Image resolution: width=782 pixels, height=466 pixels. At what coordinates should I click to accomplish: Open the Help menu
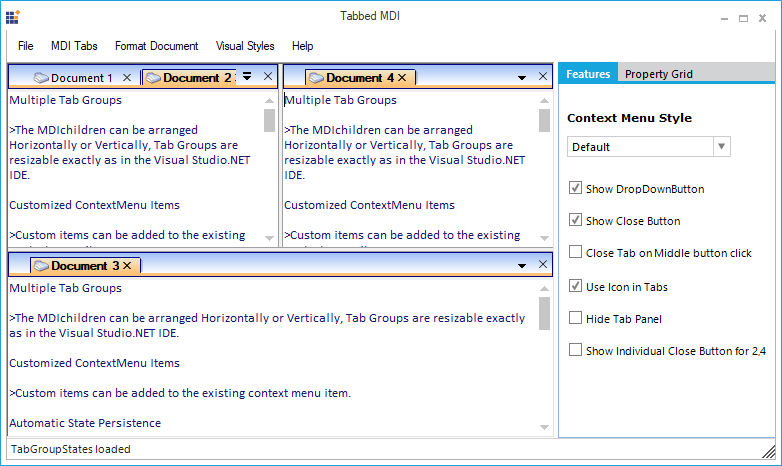coord(302,46)
